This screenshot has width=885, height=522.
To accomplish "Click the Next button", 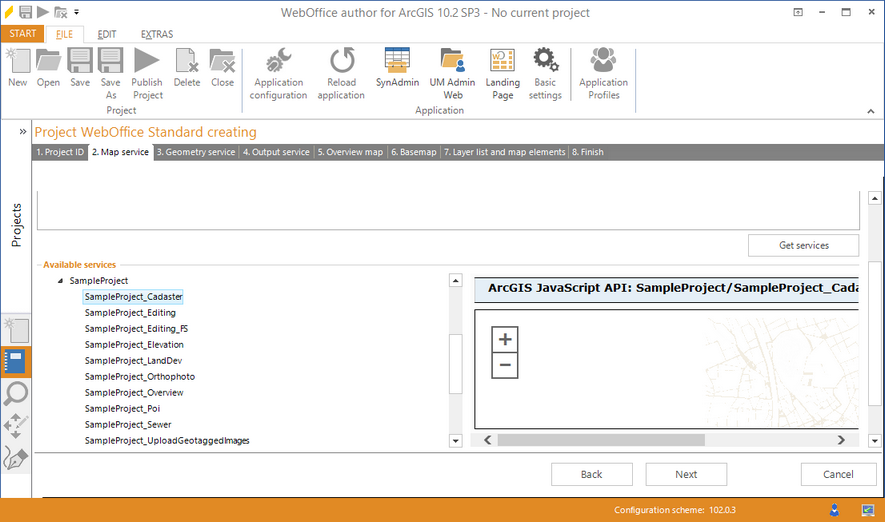I will 686,475.
